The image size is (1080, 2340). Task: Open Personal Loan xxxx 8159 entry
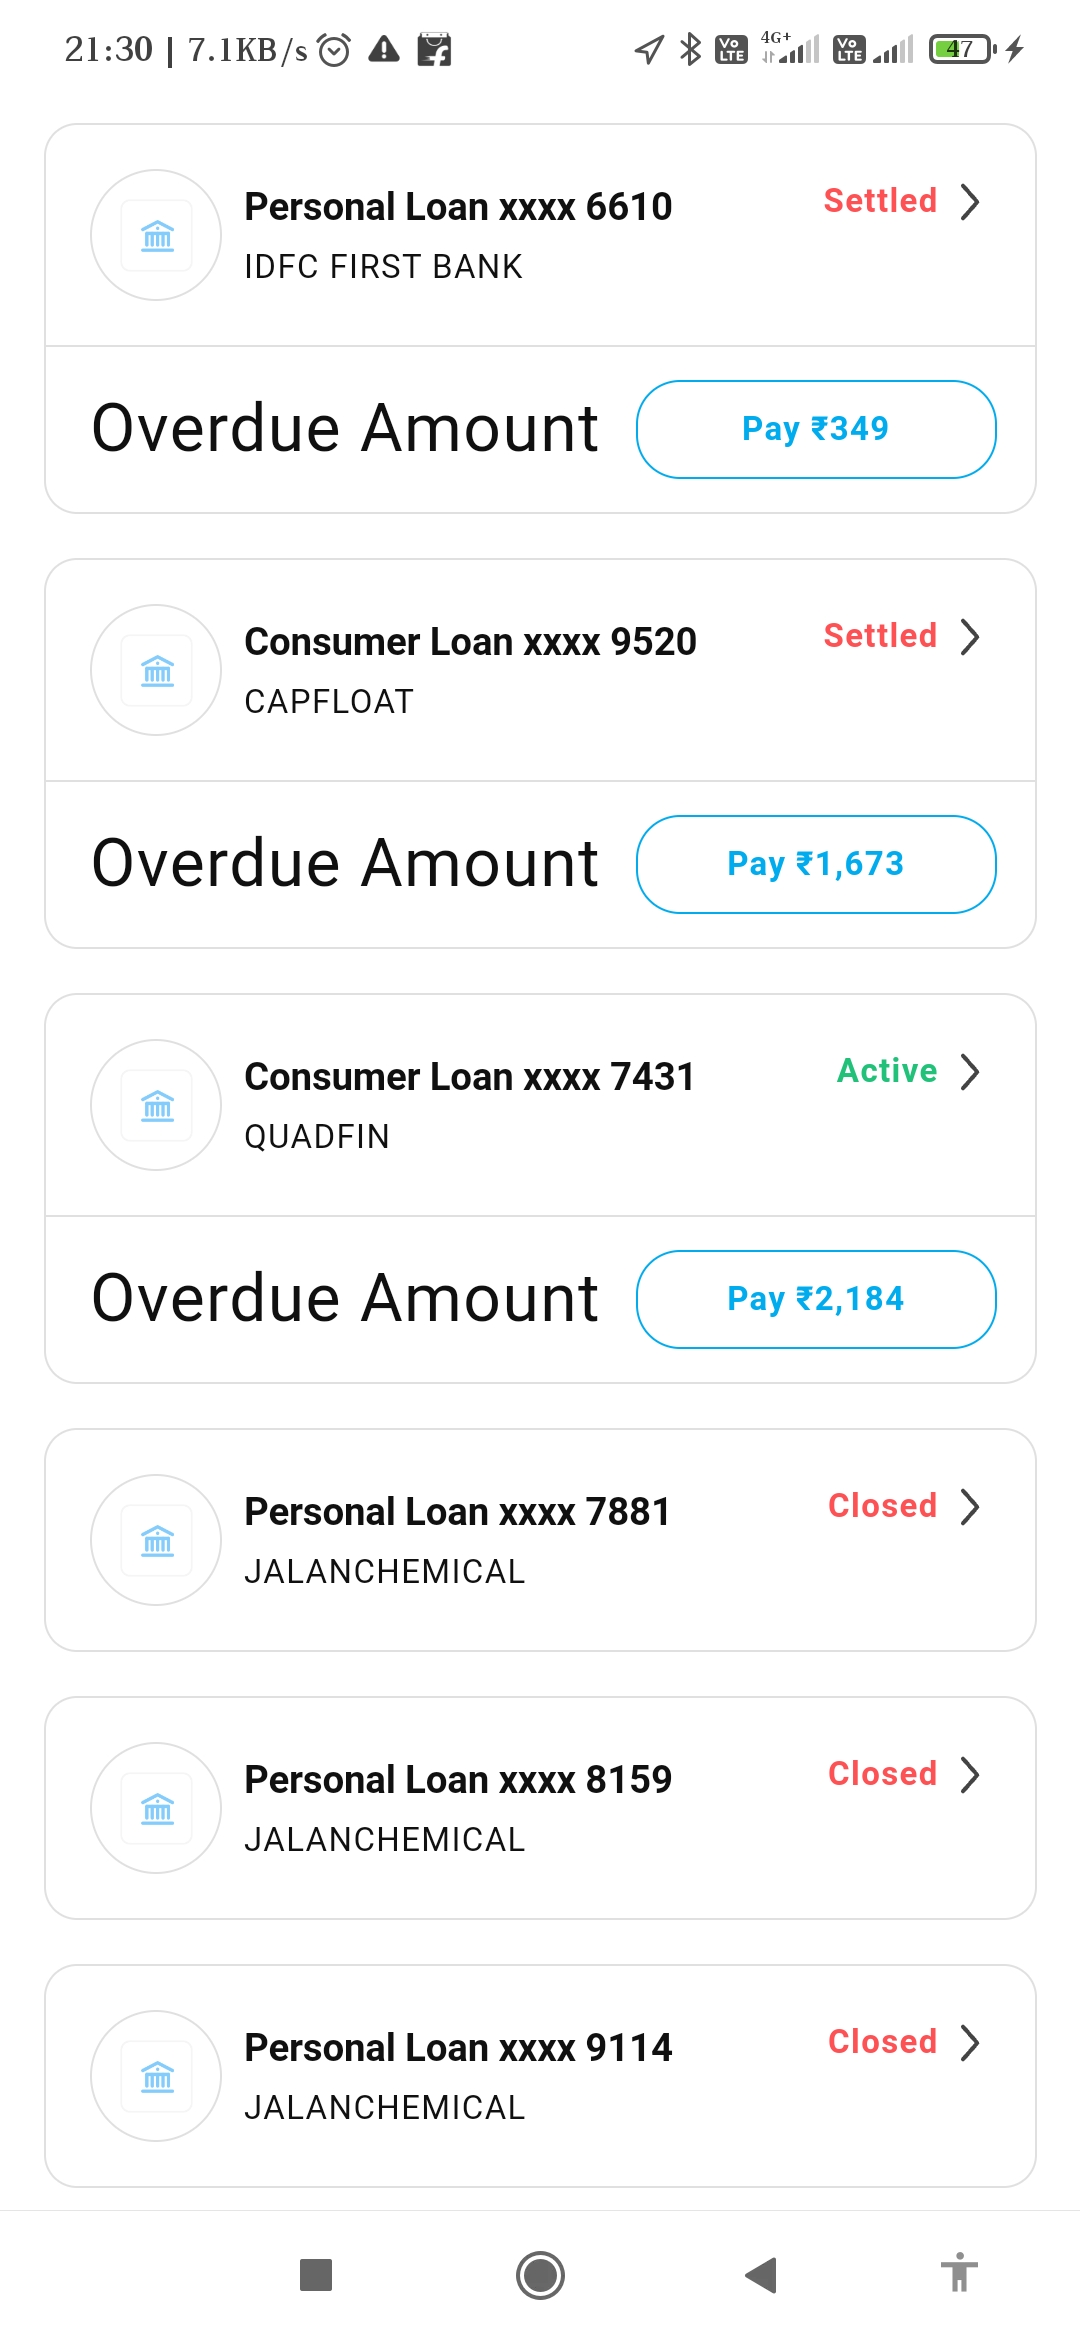[x=458, y=1780]
